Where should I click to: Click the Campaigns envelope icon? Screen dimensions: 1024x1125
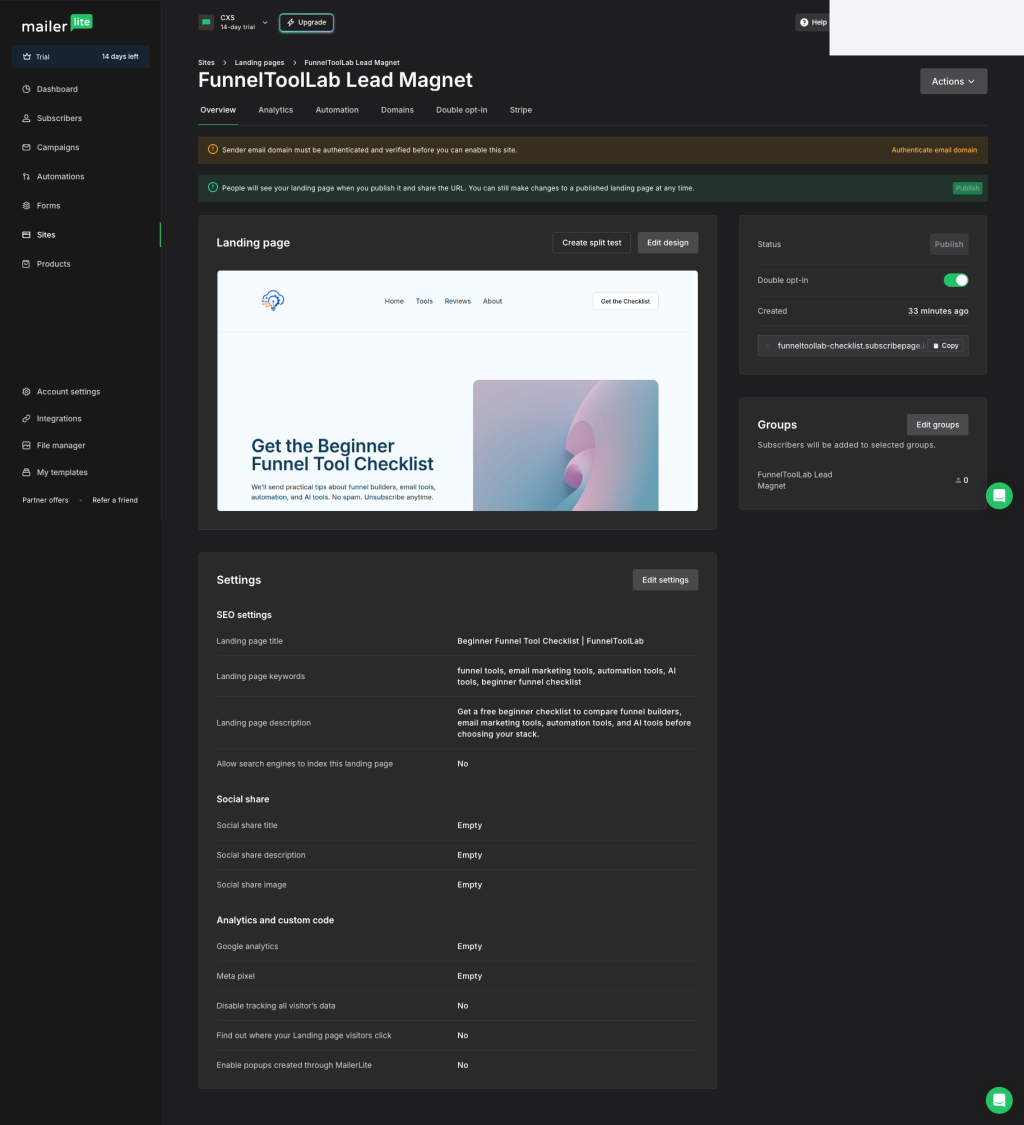point(27,147)
